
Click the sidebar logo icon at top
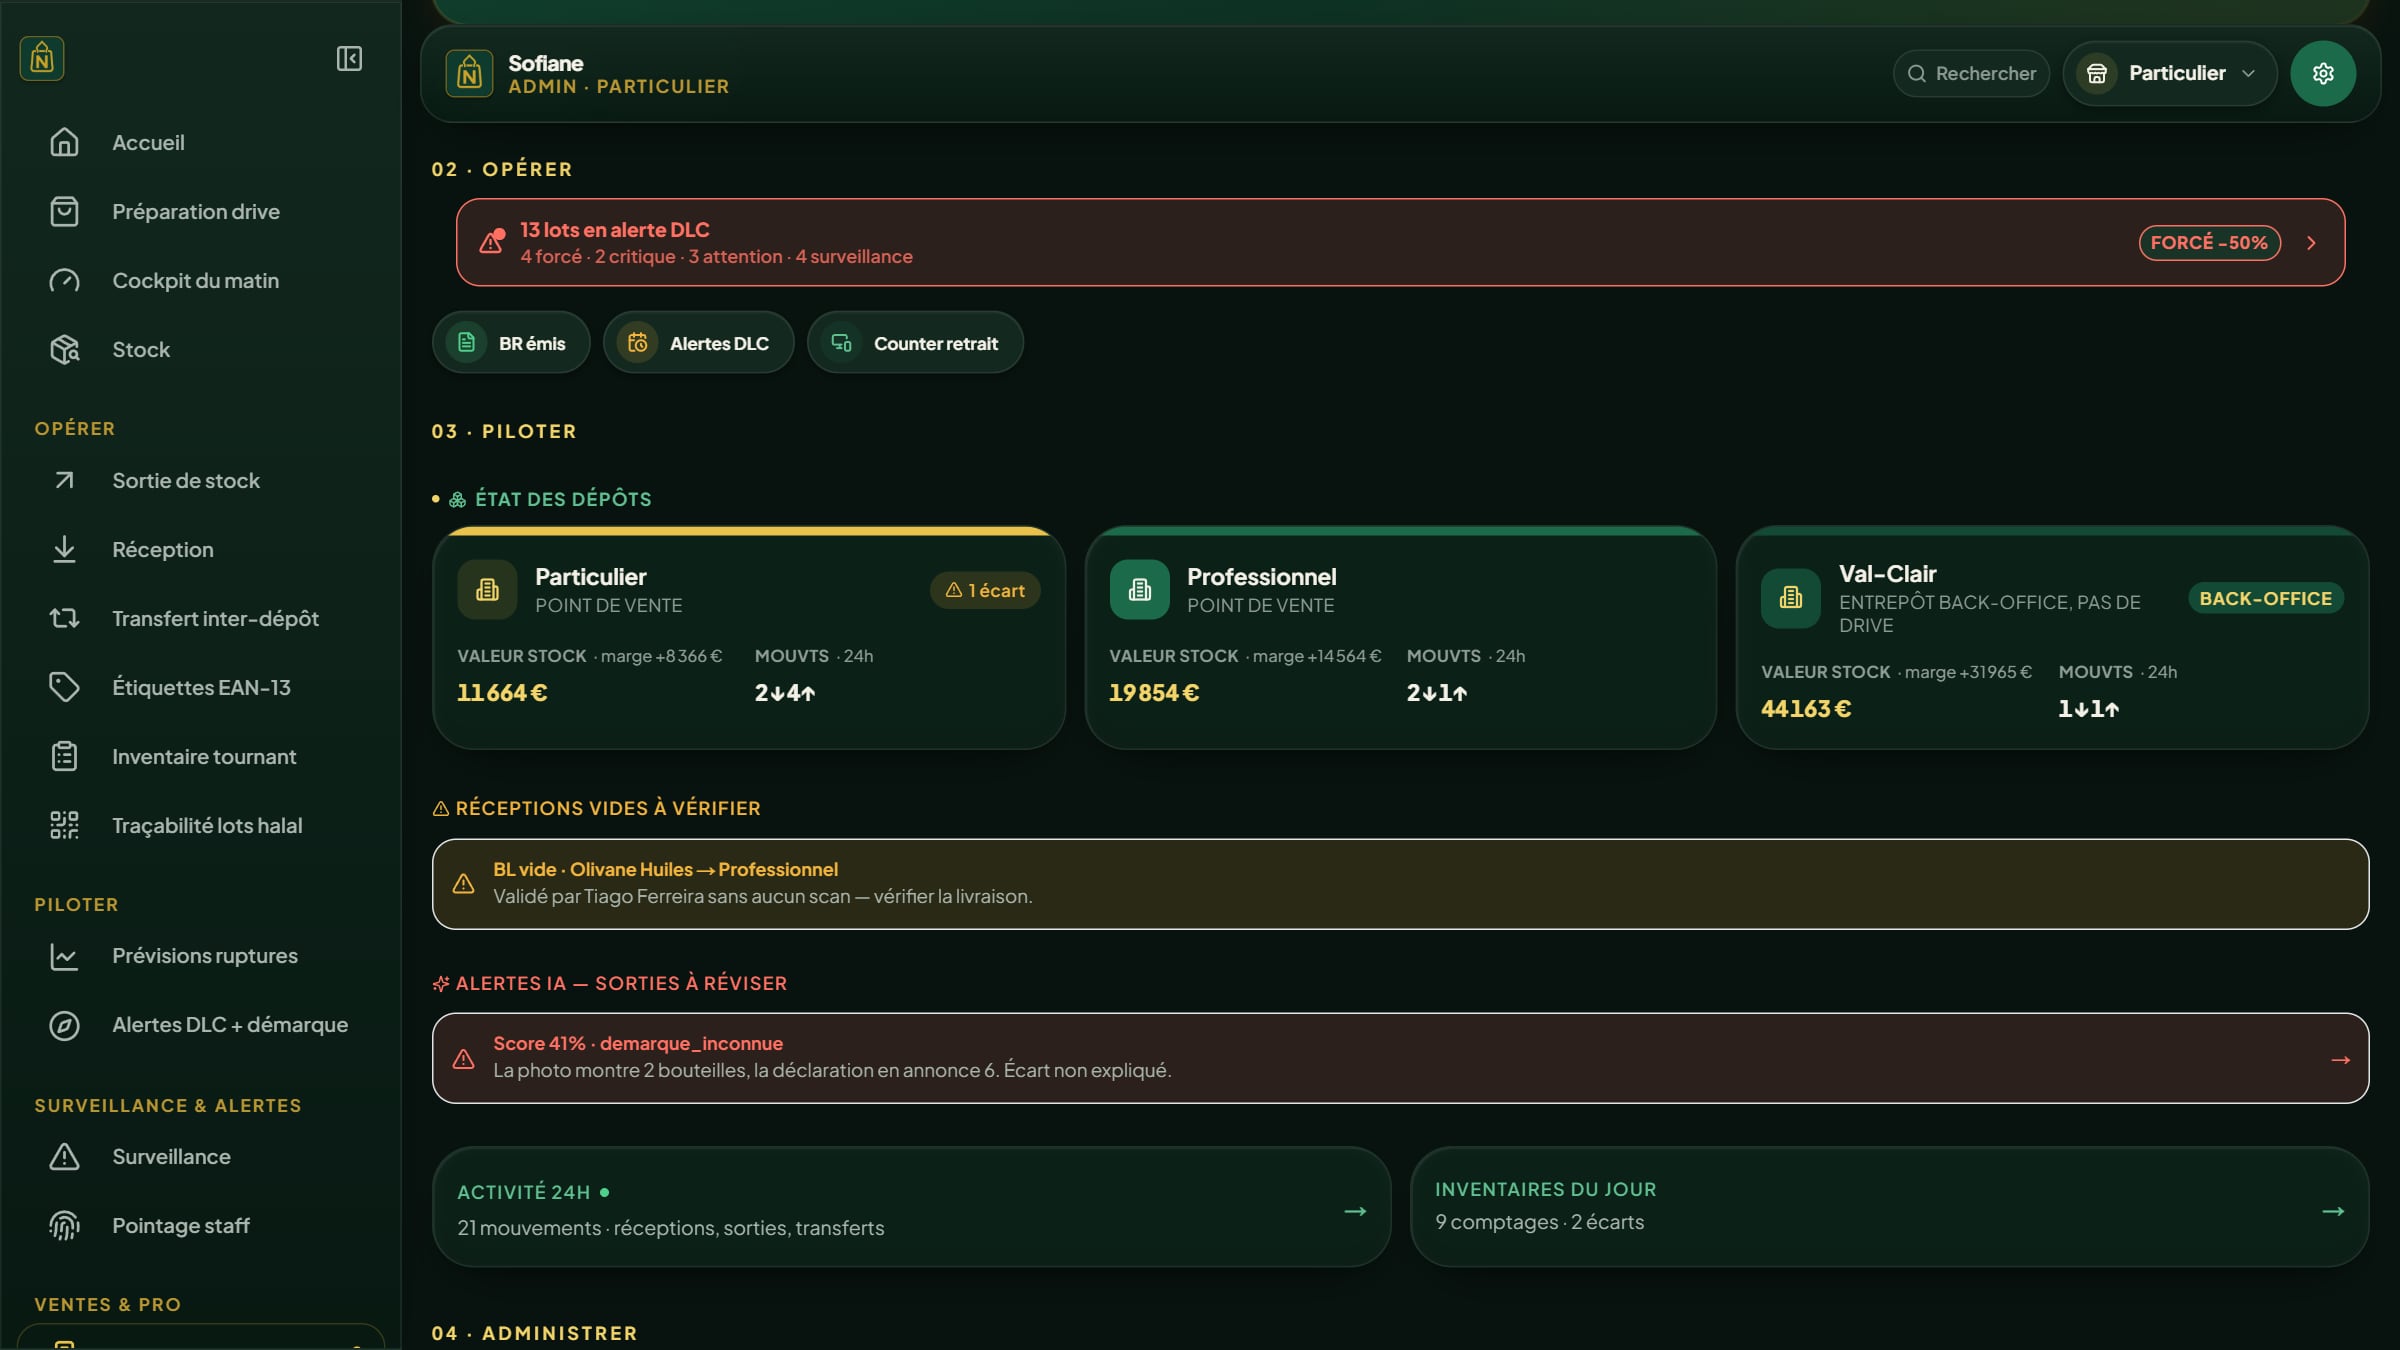[x=42, y=59]
